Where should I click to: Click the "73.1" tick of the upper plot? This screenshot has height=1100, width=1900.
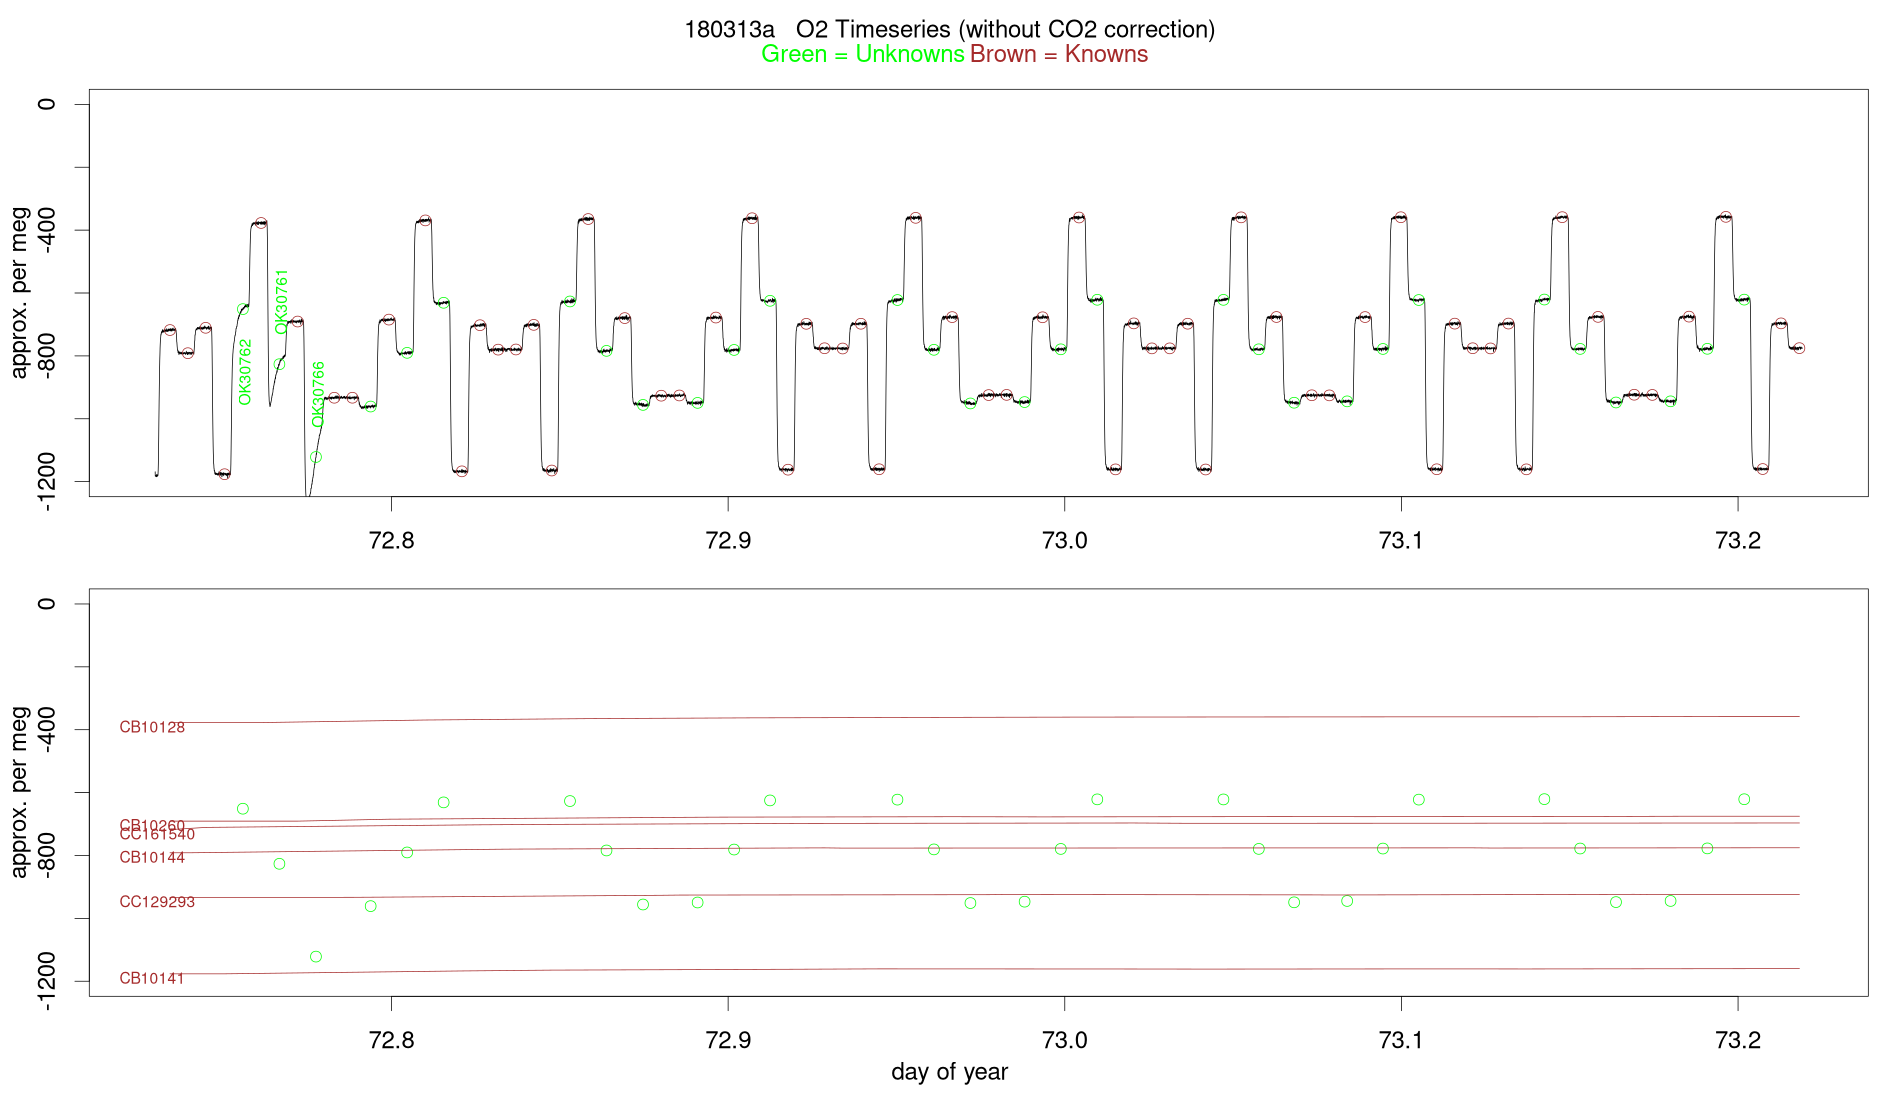click(1401, 540)
